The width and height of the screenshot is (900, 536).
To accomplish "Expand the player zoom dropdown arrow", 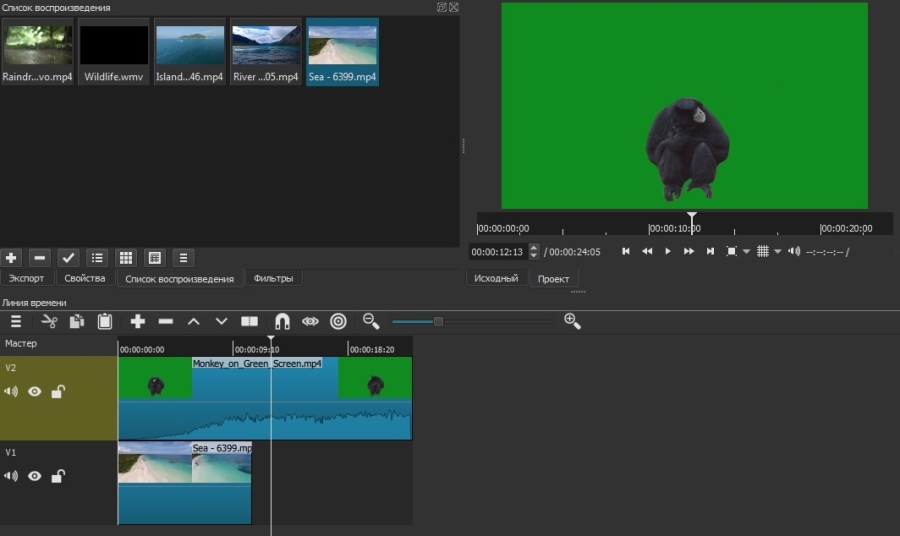I will click(x=746, y=252).
